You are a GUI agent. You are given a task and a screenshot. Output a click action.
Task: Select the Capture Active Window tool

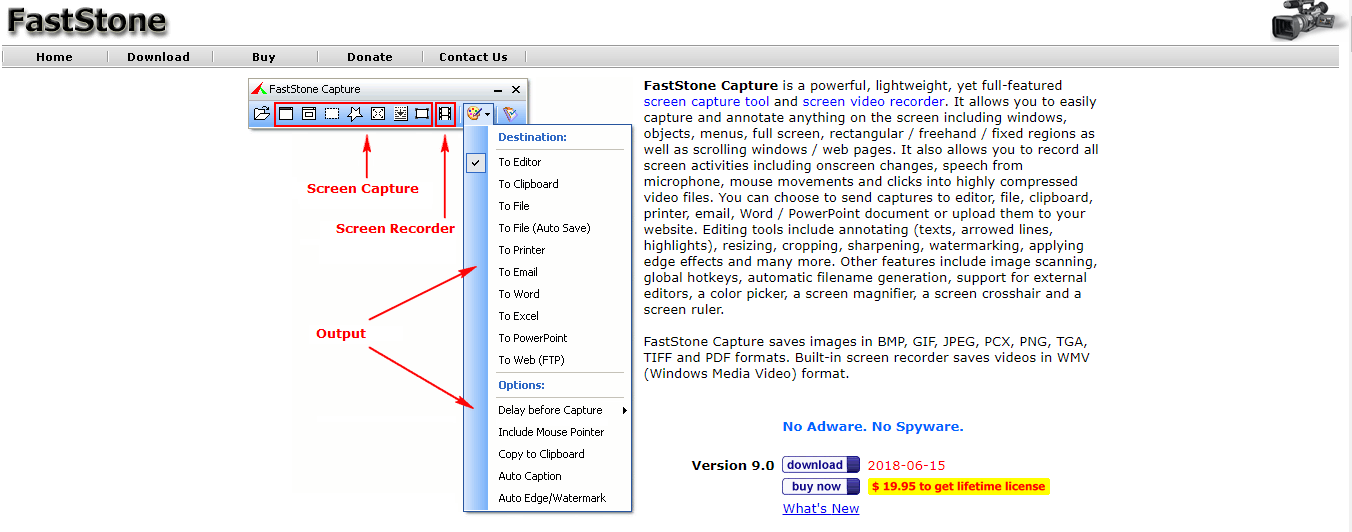click(286, 114)
